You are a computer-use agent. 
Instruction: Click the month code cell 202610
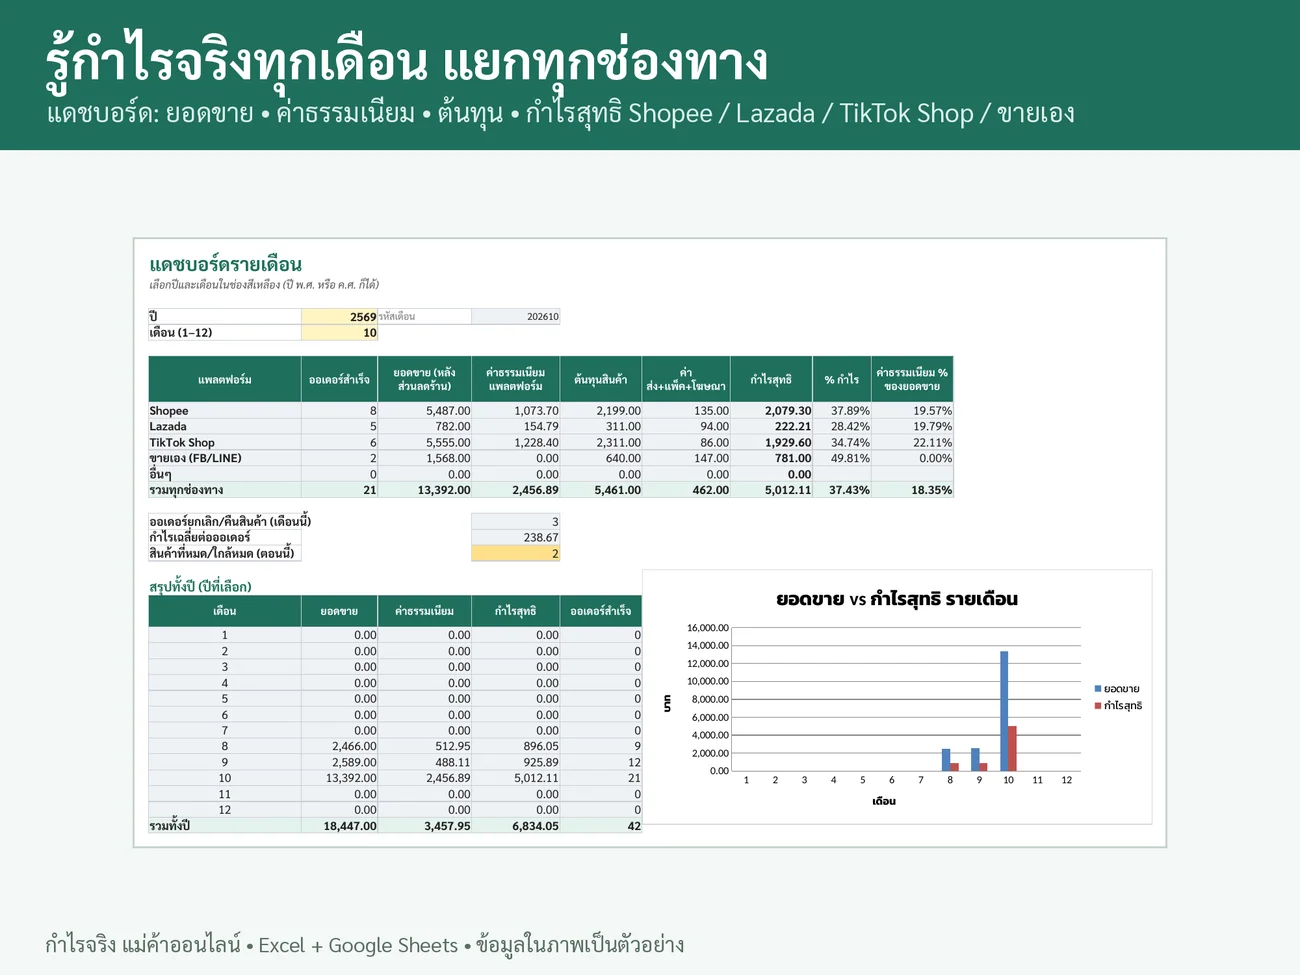(x=515, y=316)
